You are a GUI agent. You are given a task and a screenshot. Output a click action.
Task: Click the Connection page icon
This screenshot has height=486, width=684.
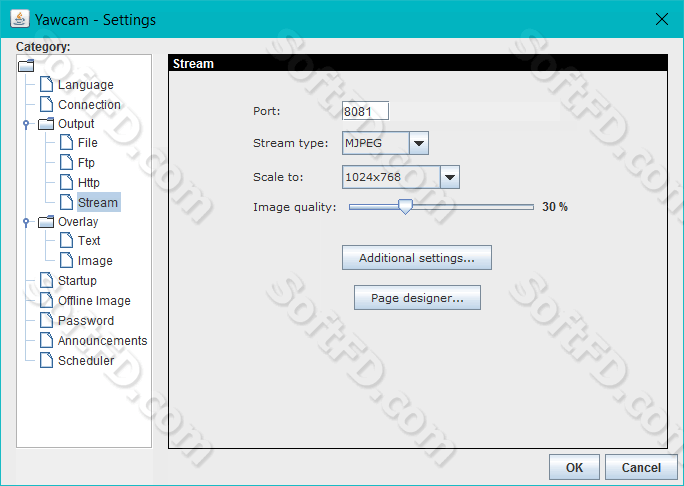(46, 104)
